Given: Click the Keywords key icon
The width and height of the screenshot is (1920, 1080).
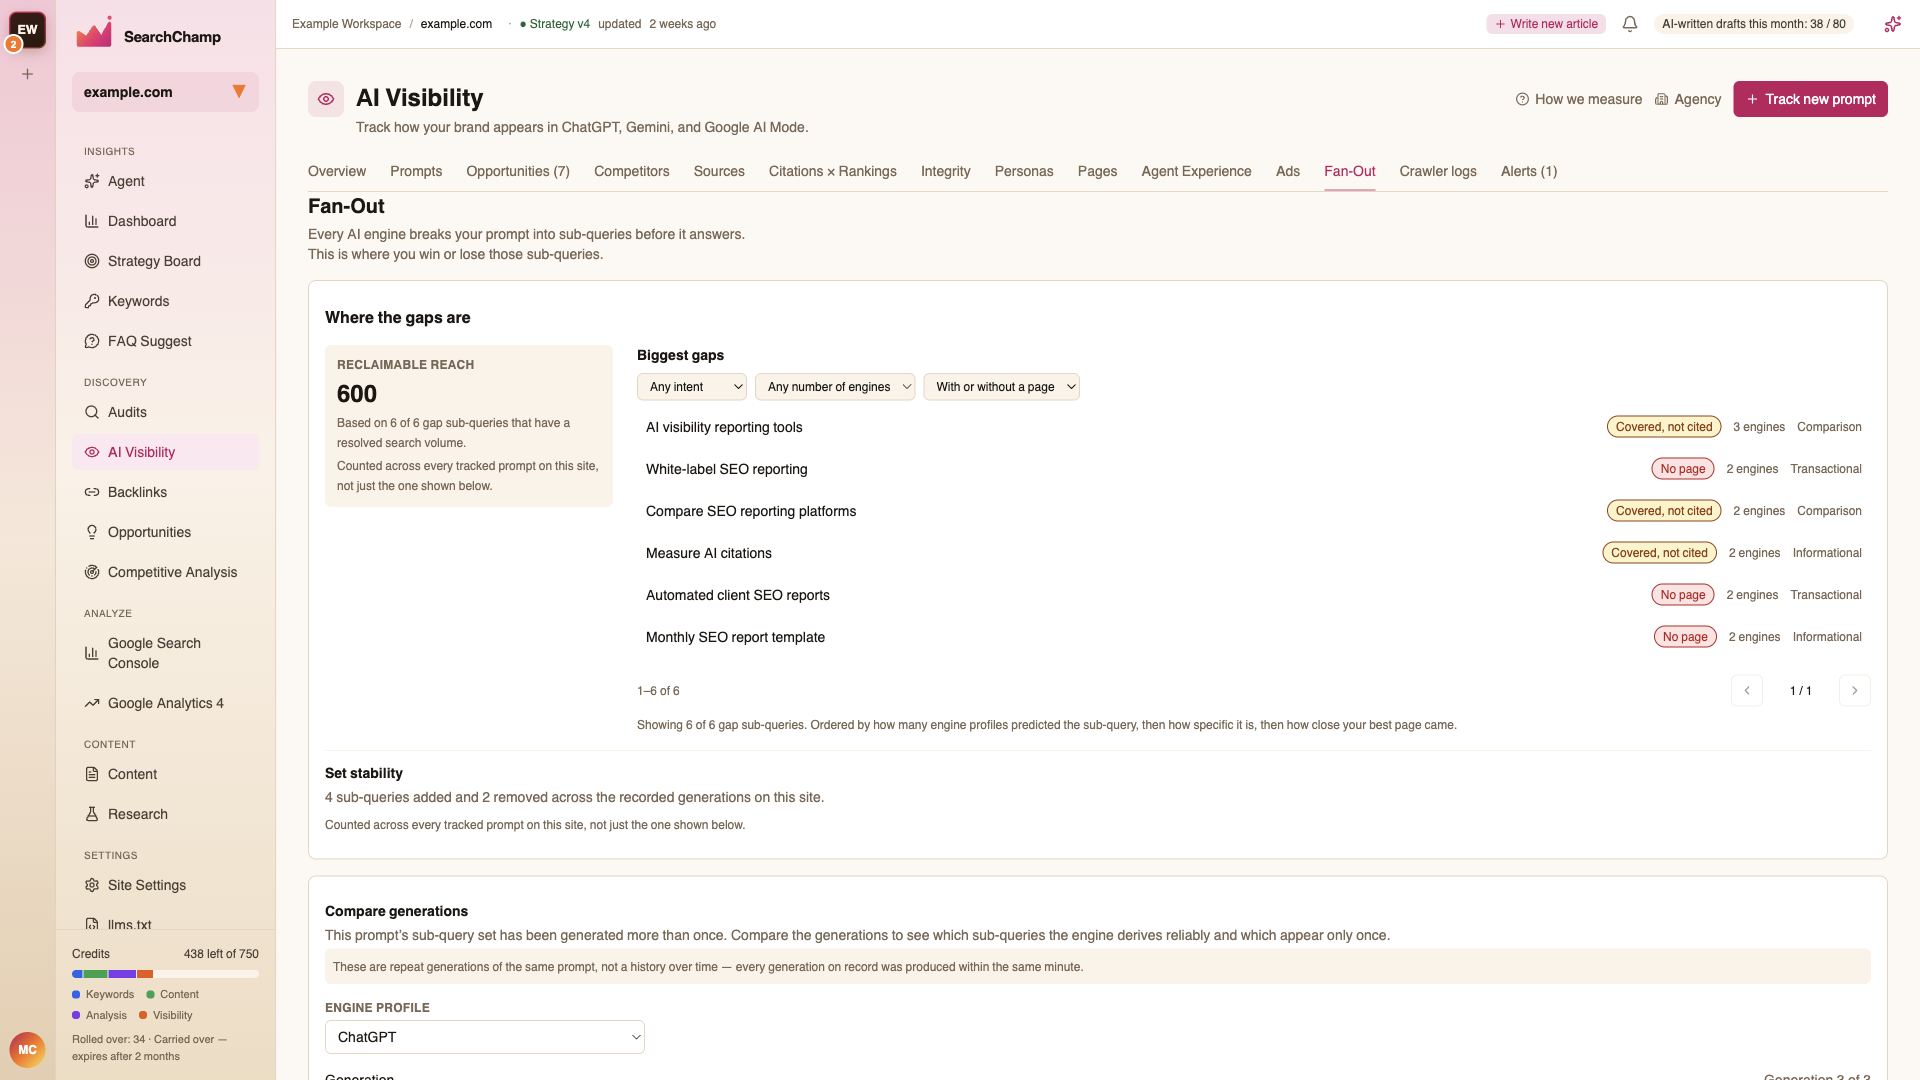Looking at the screenshot, I should pyautogui.click(x=92, y=301).
